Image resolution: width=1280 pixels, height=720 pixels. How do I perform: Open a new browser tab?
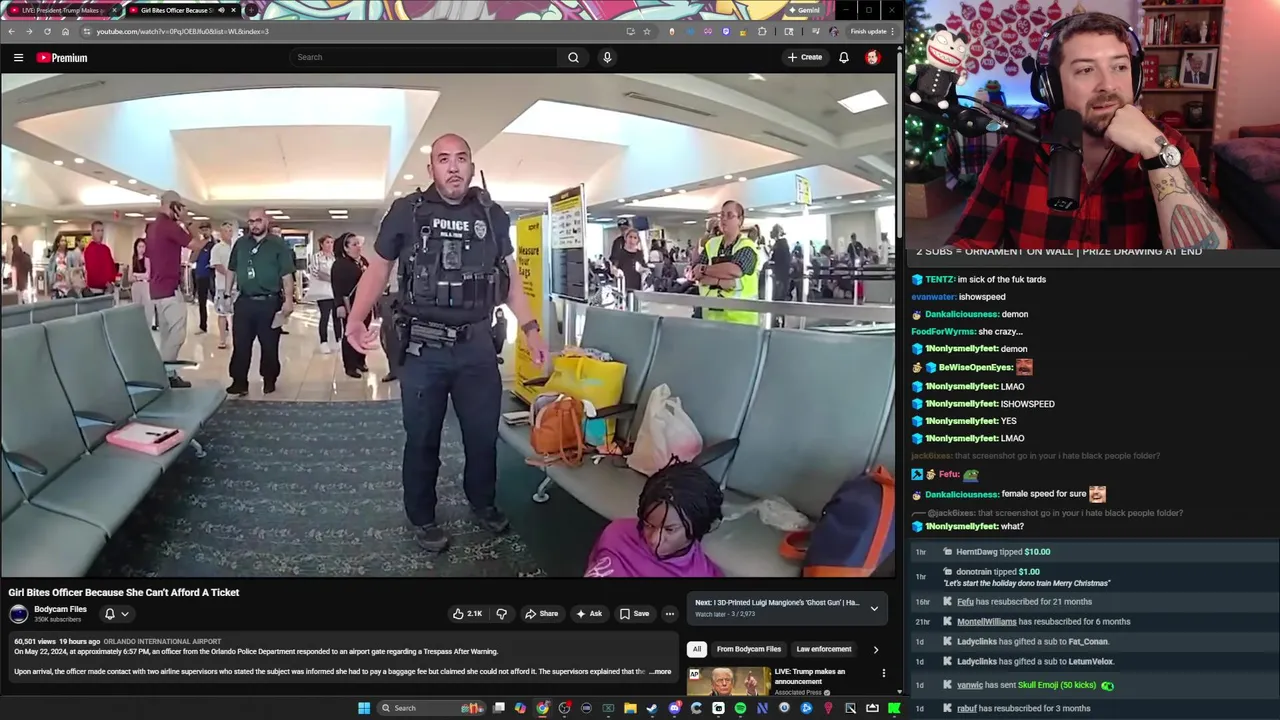(251, 10)
